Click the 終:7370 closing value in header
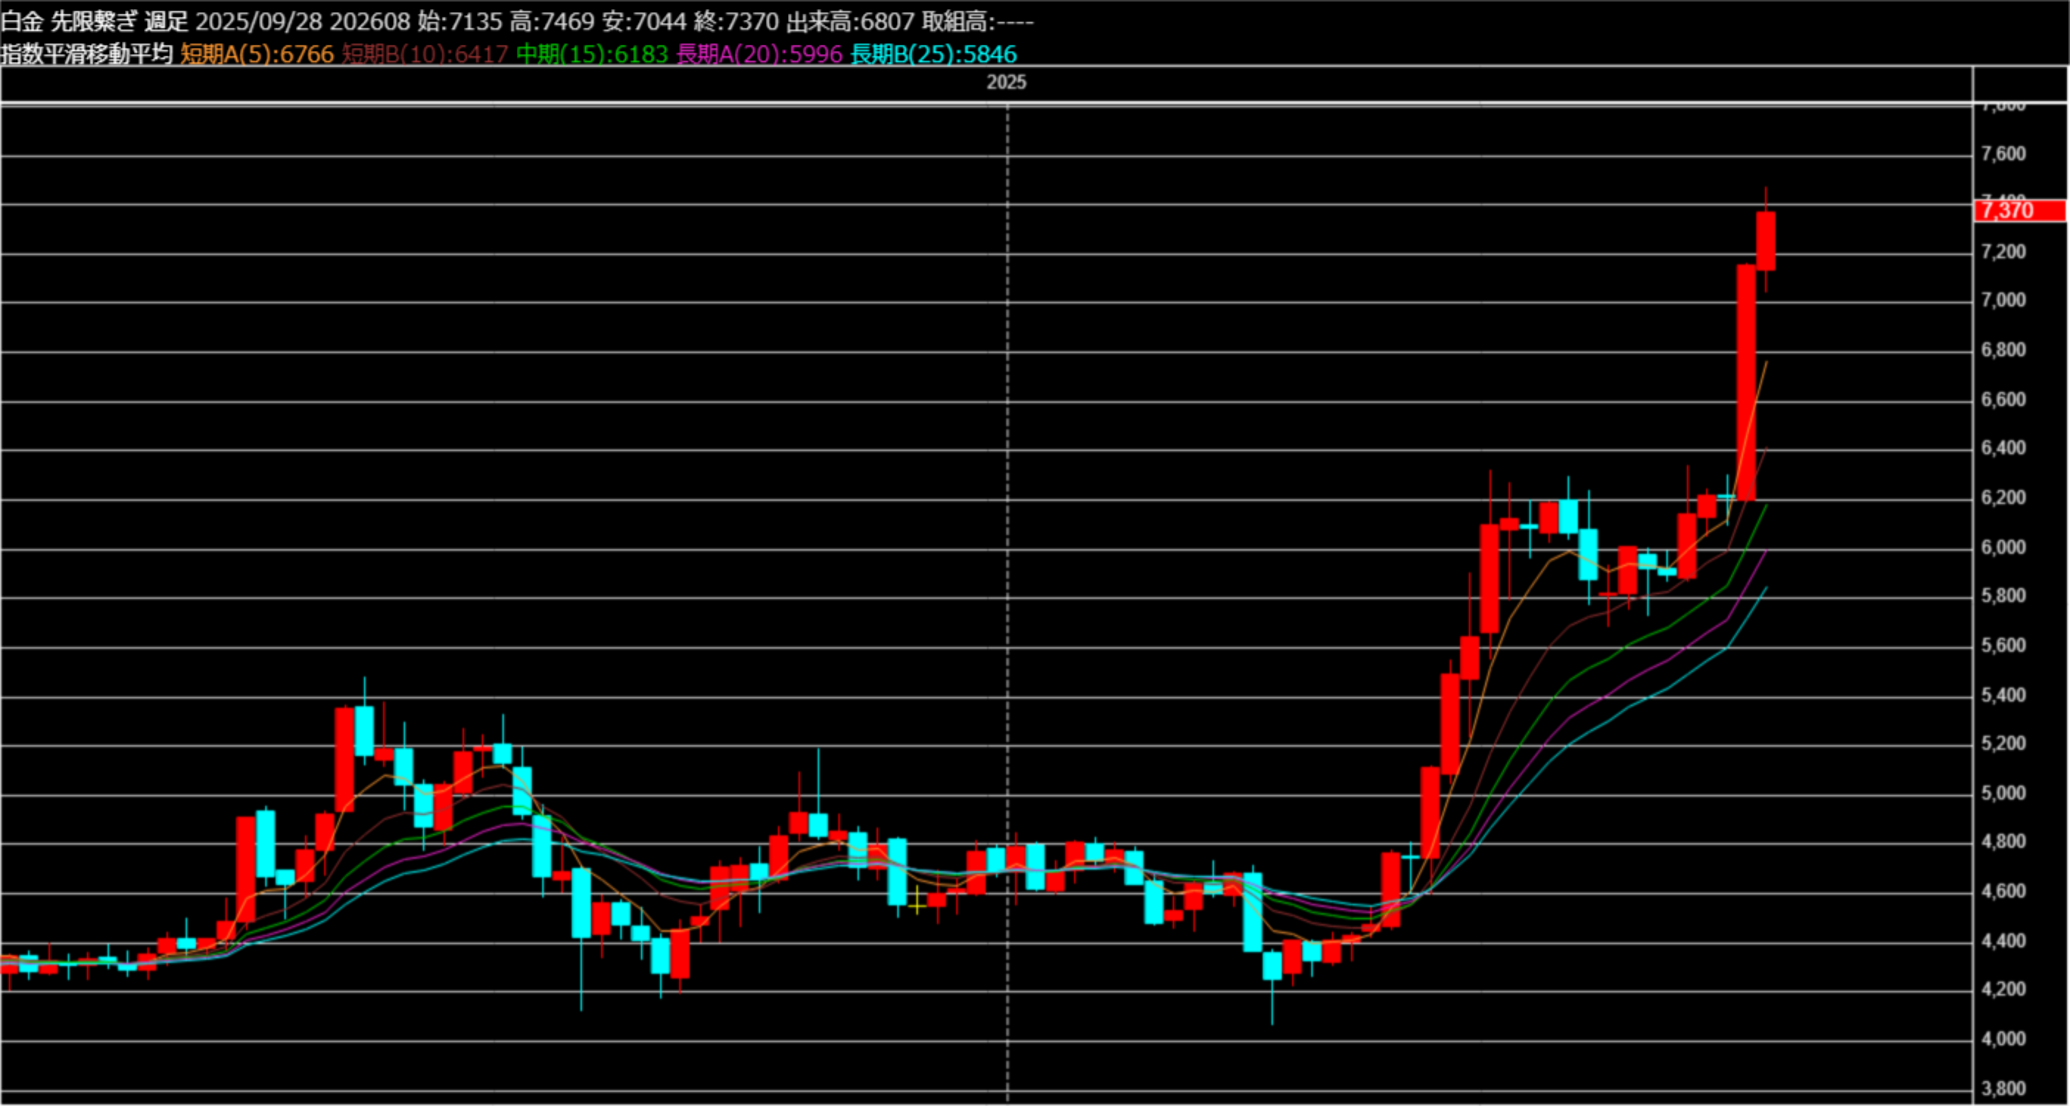The height and width of the screenshot is (1106, 2070). coord(736,21)
